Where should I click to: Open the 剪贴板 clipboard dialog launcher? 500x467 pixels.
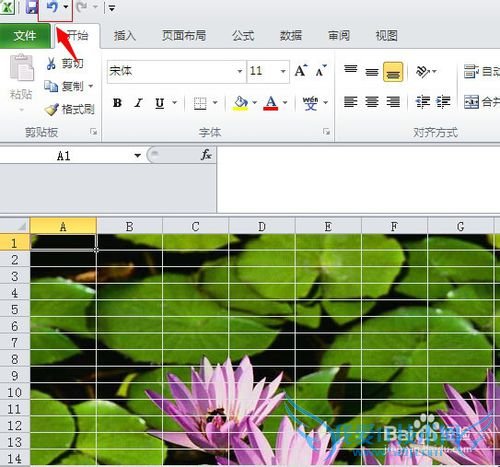pyautogui.click(x=94, y=132)
